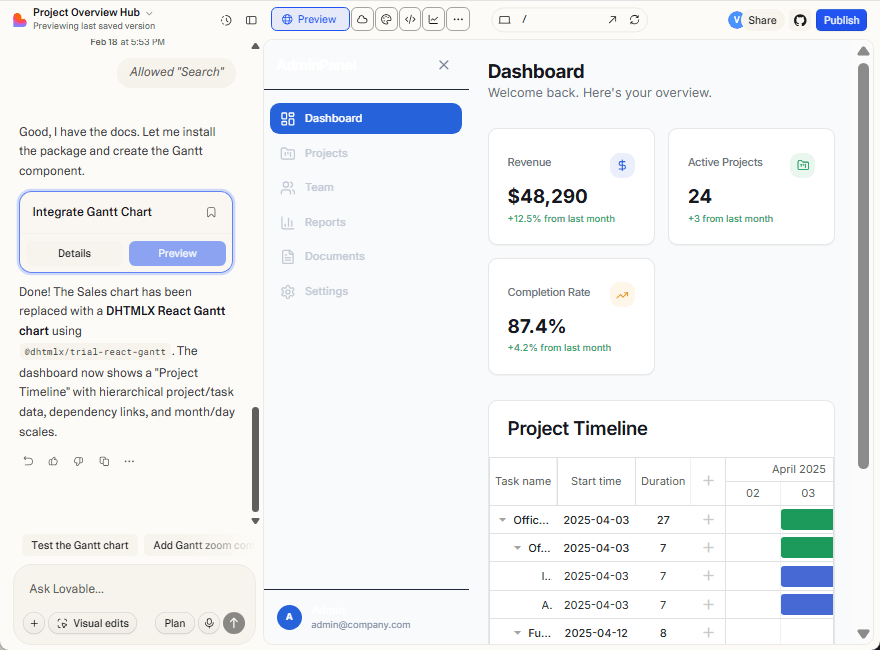This screenshot has height=650, width=880.
Task: Click the thumbs up feedback icon
Action: click(54, 461)
